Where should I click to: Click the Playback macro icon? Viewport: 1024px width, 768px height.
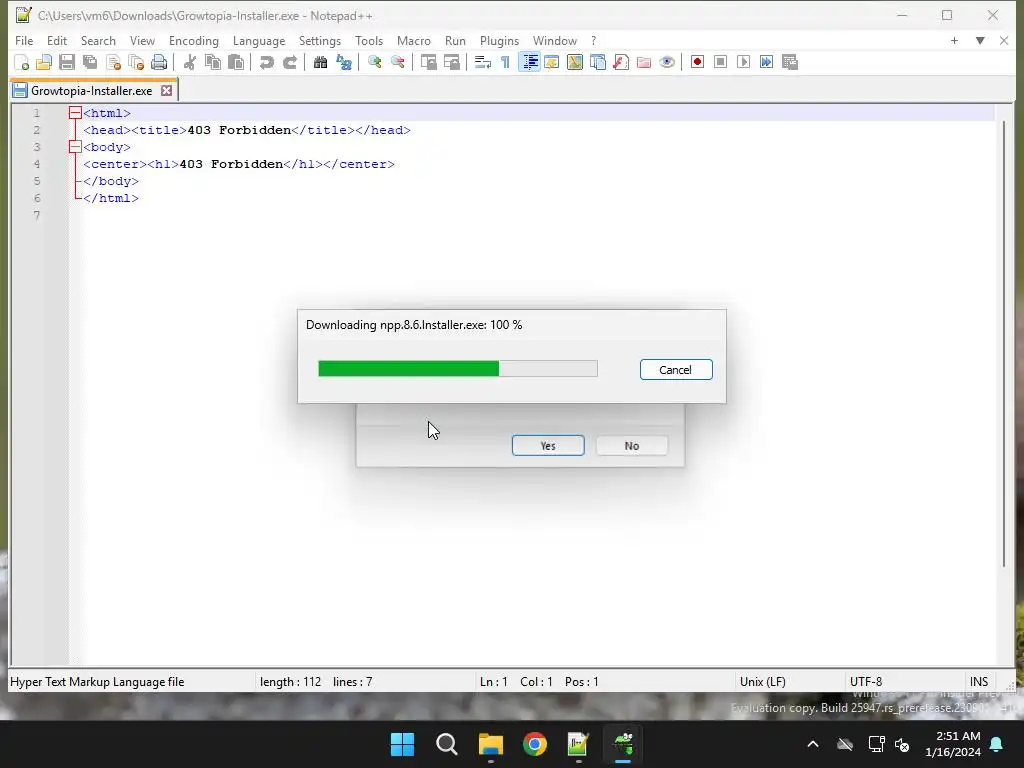point(743,62)
